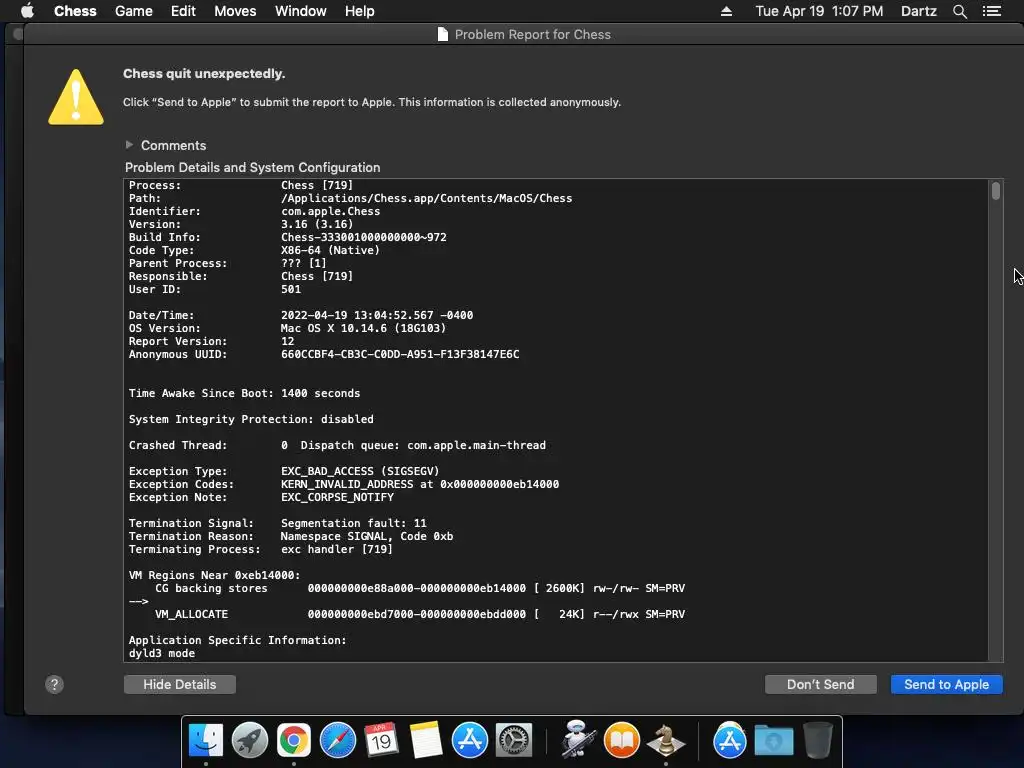Open the Help menu
1024x768 pixels.
[359, 11]
